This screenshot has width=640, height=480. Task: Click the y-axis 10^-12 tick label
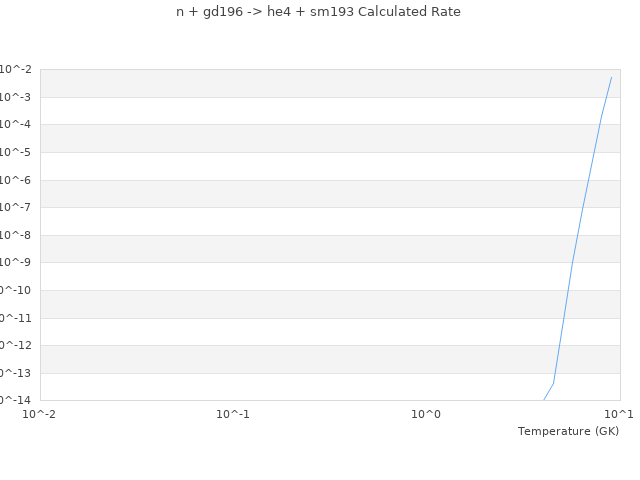click(14, 345)
